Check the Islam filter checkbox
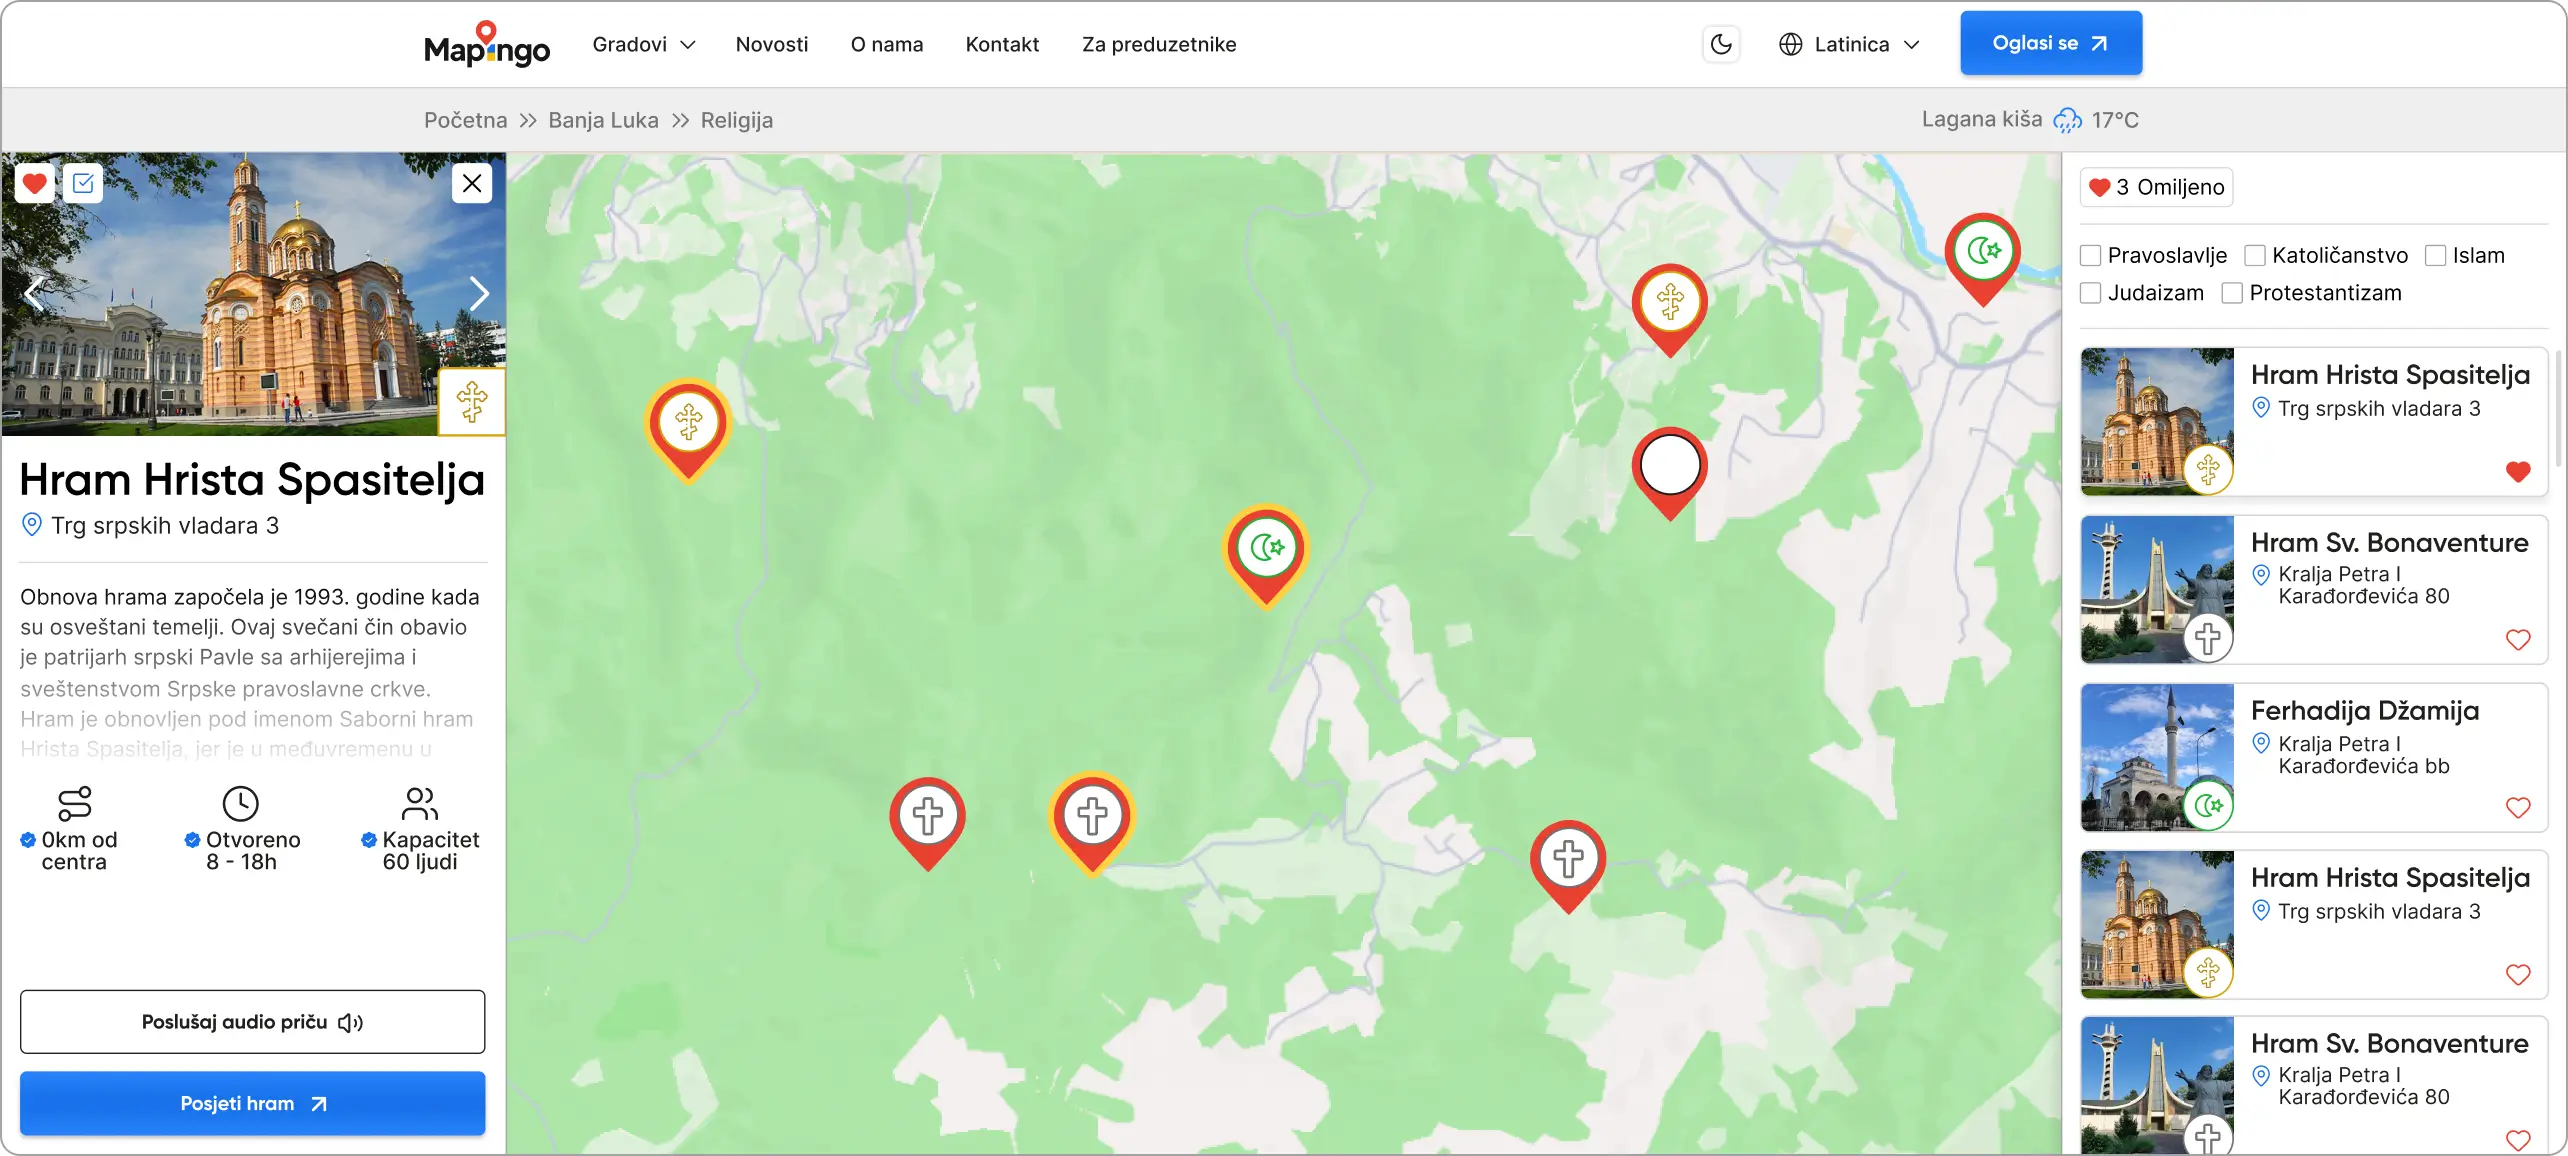 (x=2435, y=256)
